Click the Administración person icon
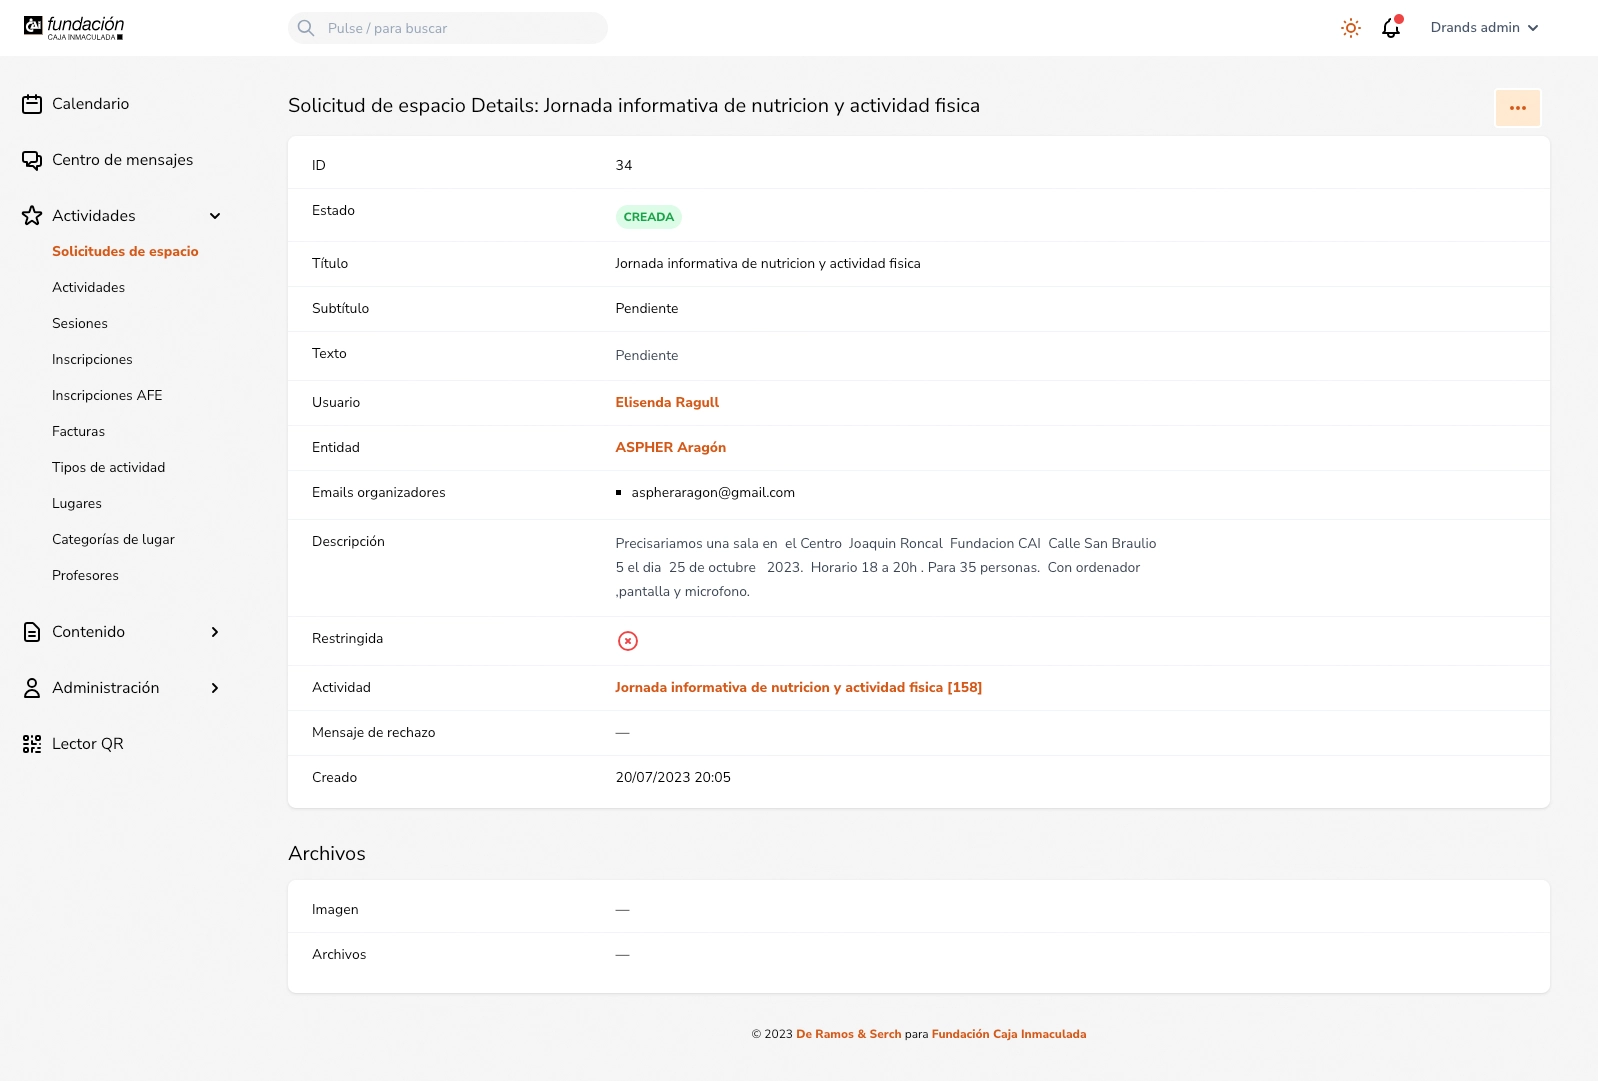1598x1081 pixels. coord(32,688)
